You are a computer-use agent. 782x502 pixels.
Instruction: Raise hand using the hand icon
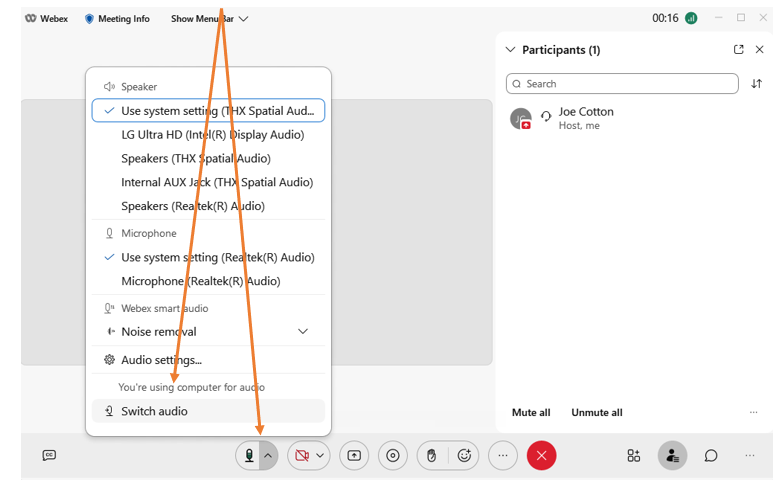point(432,455)
